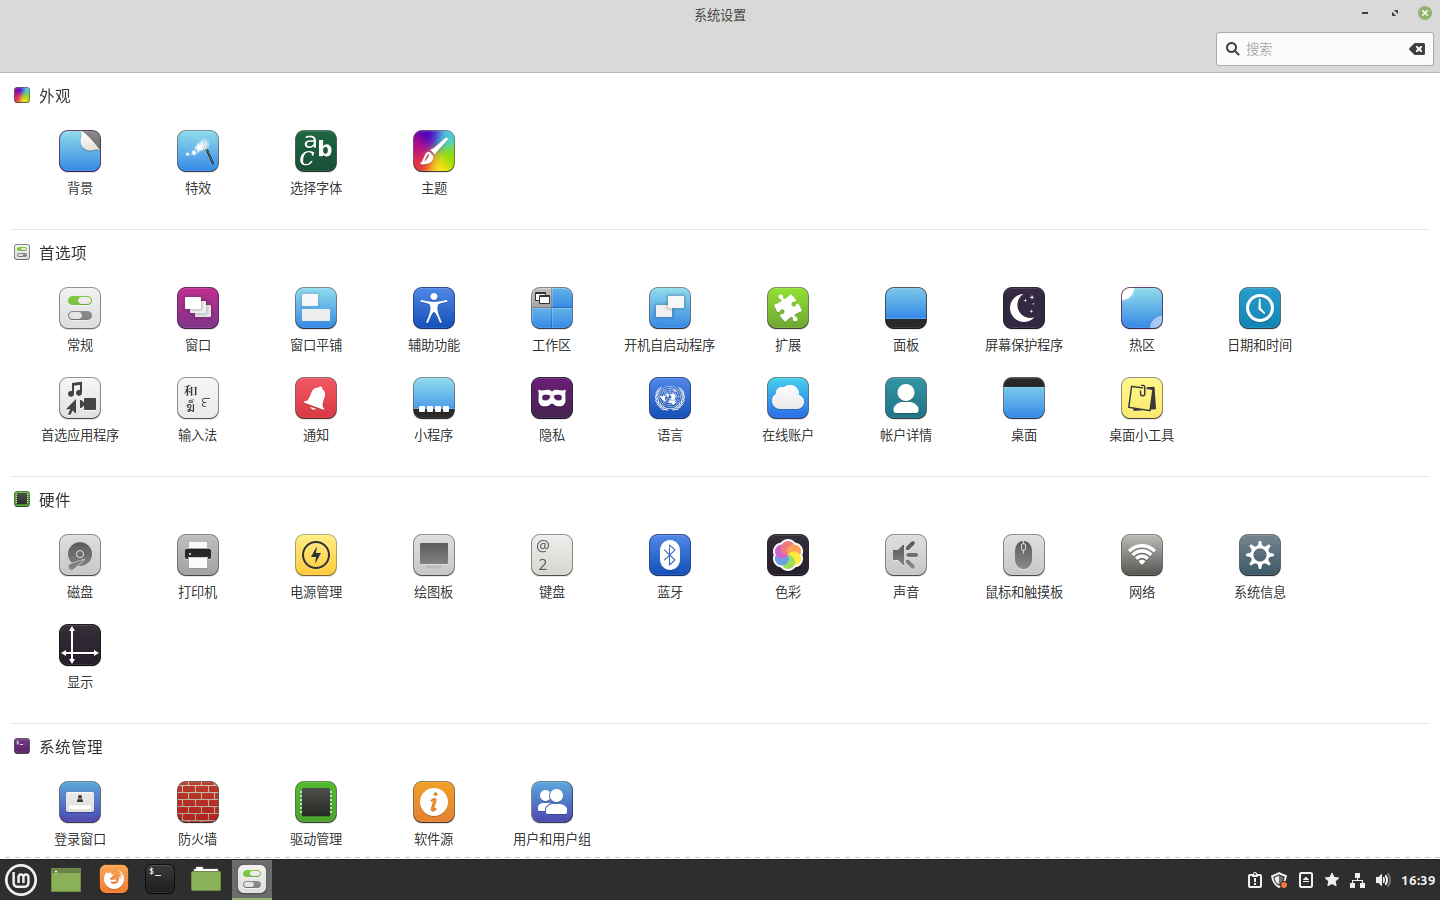Show the desktop from the taskbar

[x=66, y=879]
